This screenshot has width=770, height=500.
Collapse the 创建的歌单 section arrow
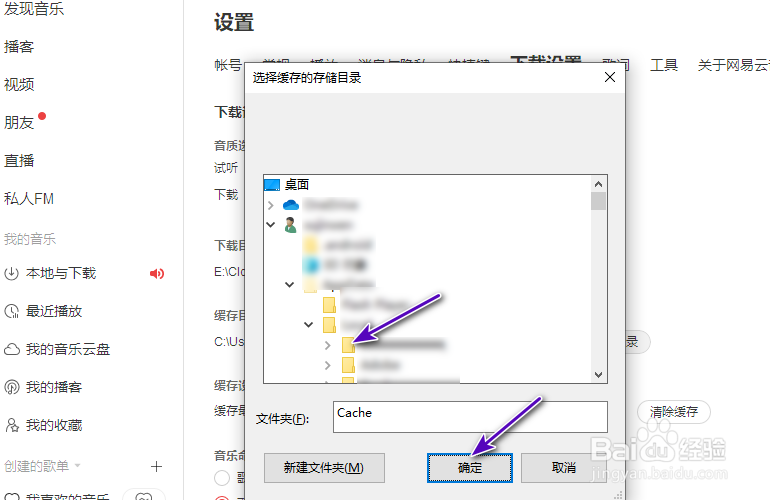[77, 465]
